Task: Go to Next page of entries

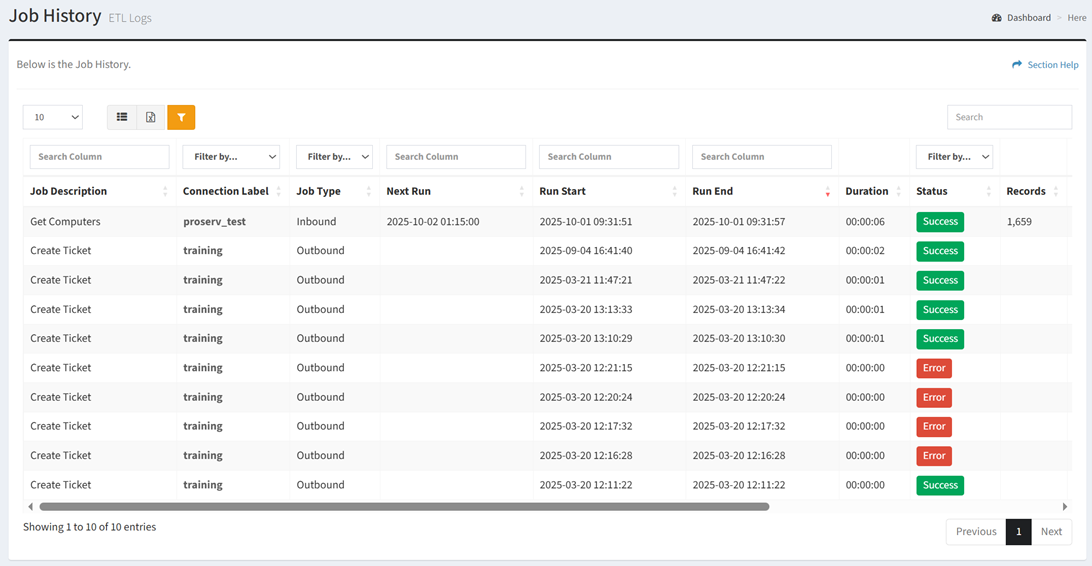Action: 1051,532
